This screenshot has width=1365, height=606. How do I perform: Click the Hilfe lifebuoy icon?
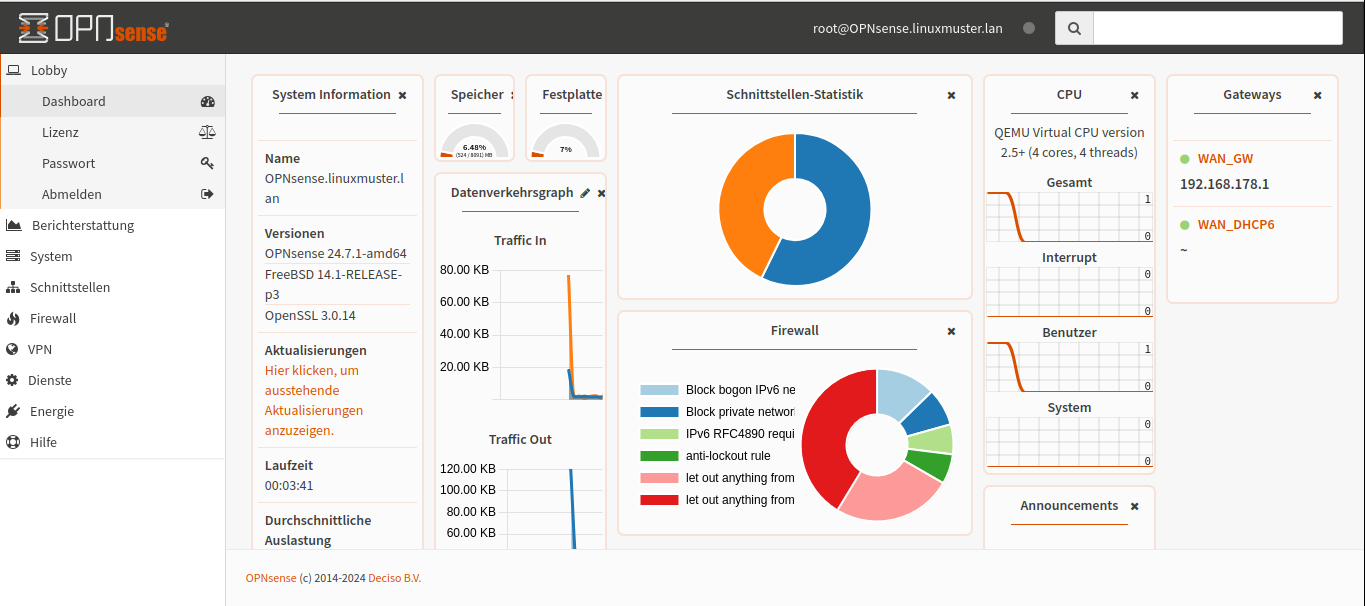tap(12, 442)
